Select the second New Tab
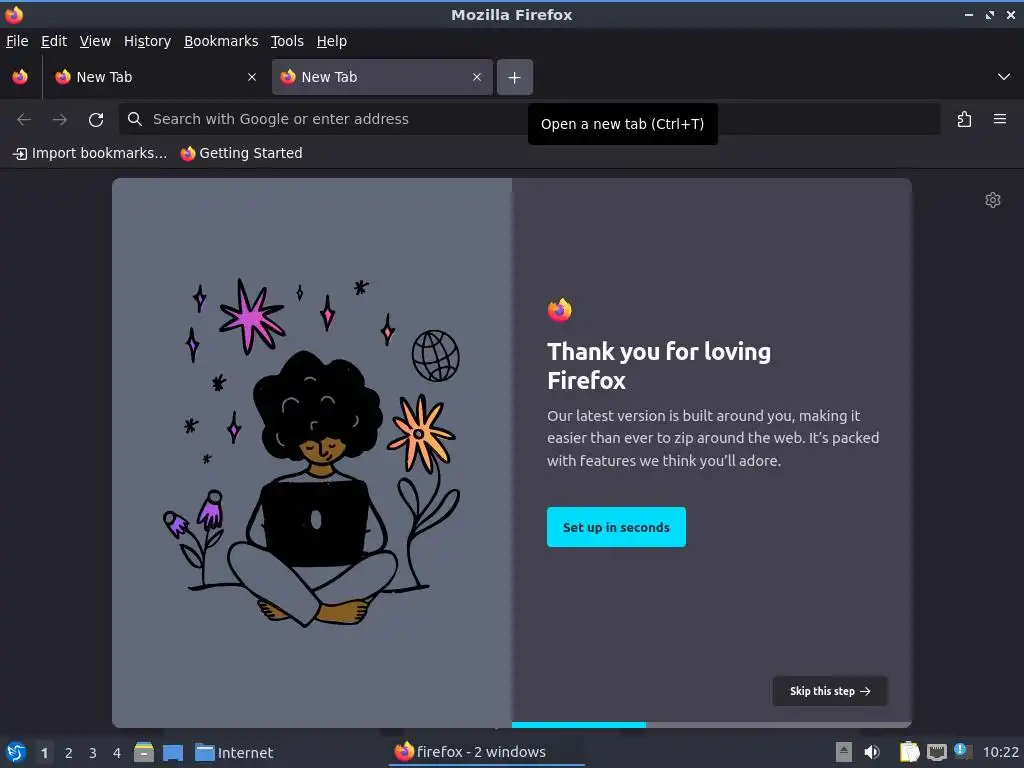The image size is (1024, 768). (x=382, y=77)
